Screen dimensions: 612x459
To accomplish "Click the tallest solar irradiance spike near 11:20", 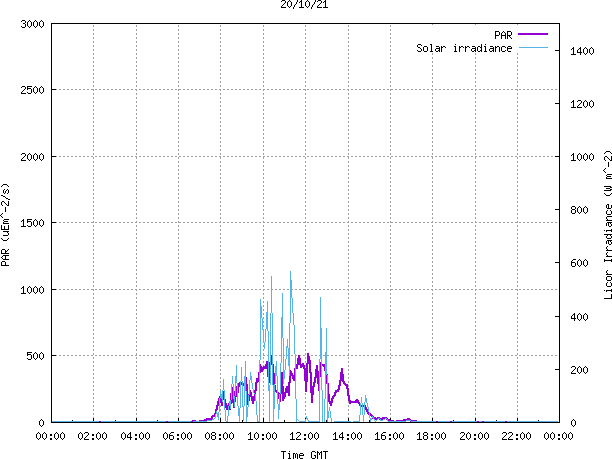I will tap(290, 274).
